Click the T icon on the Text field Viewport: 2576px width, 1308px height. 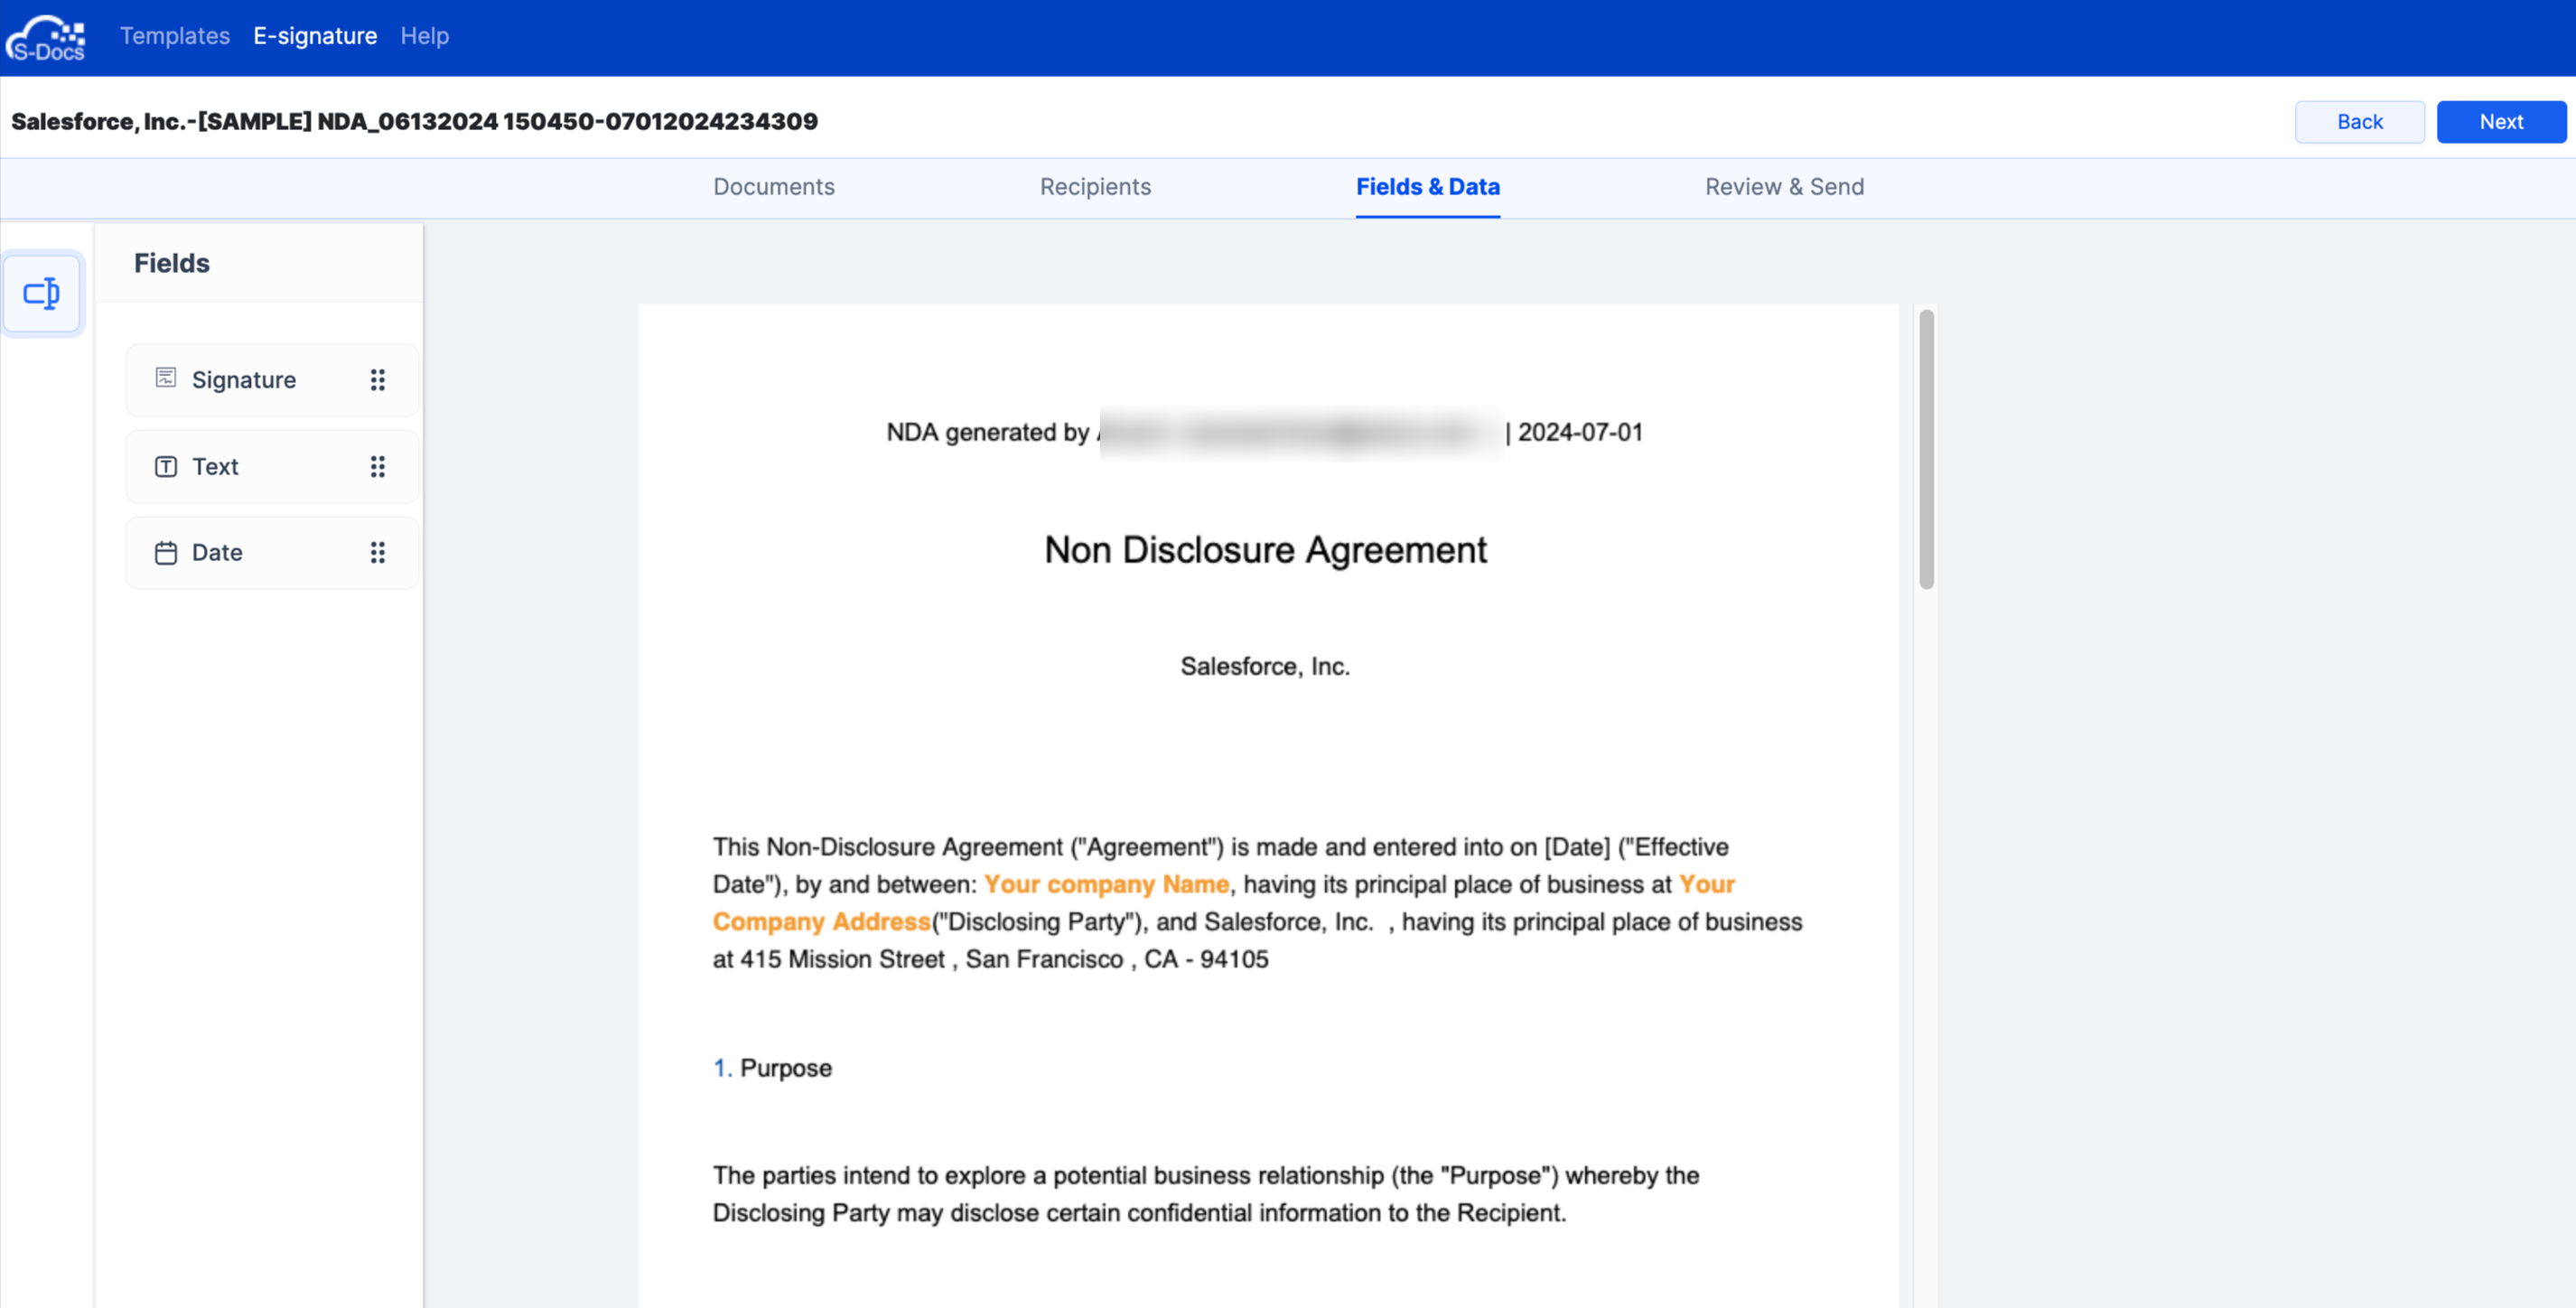point(165,466)
